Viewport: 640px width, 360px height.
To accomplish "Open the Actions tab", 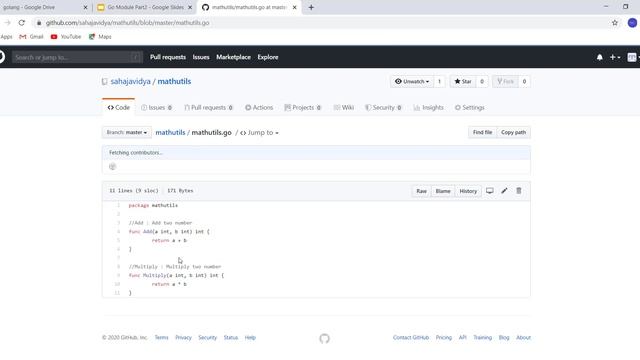I will (x=259, y=108).
